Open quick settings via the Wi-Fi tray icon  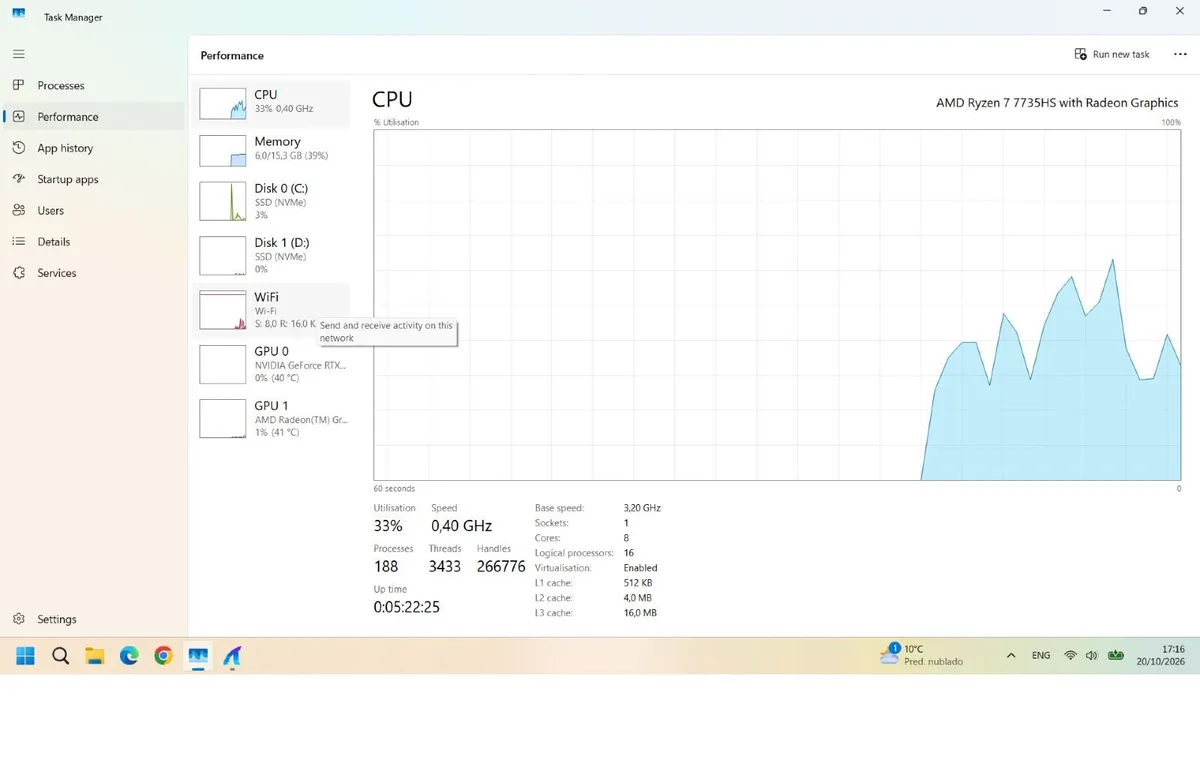[x=1070, y=656]
